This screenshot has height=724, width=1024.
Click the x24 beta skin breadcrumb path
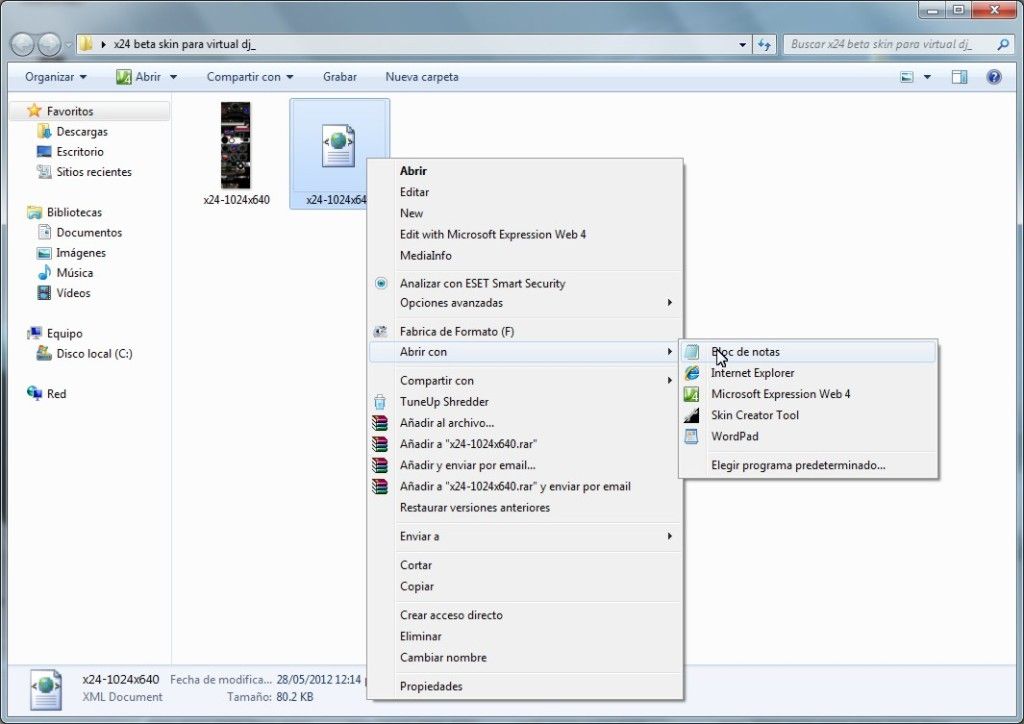(x=184, y=44)
